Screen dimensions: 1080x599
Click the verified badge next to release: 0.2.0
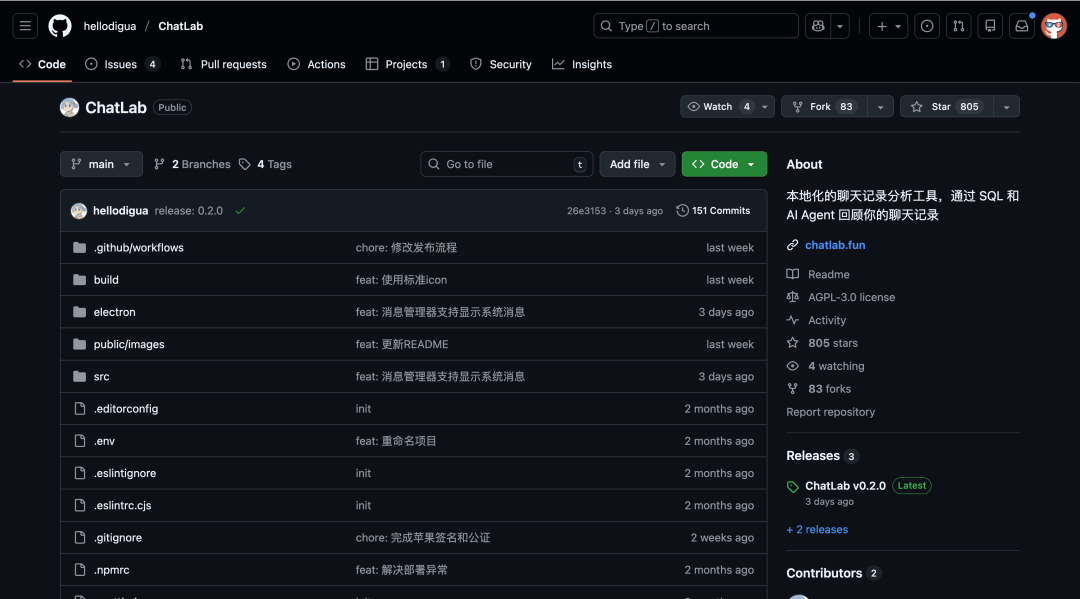(239, 210)
